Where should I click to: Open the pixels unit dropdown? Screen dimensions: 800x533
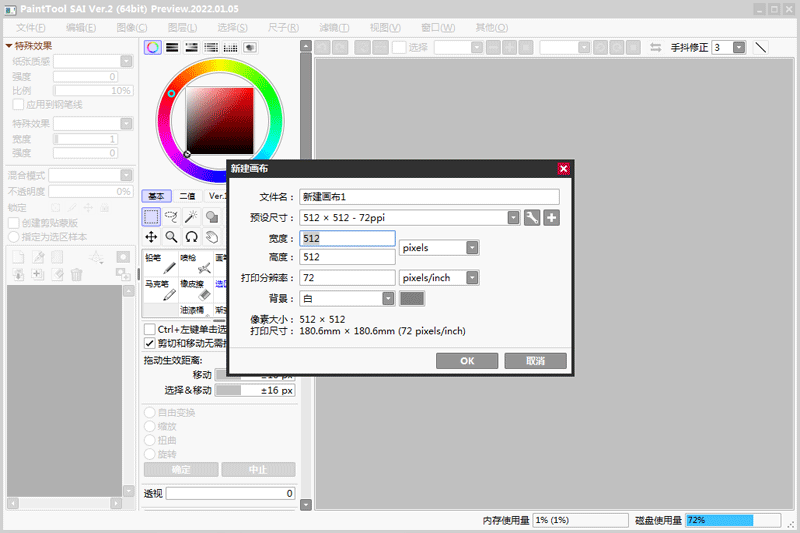472,248
